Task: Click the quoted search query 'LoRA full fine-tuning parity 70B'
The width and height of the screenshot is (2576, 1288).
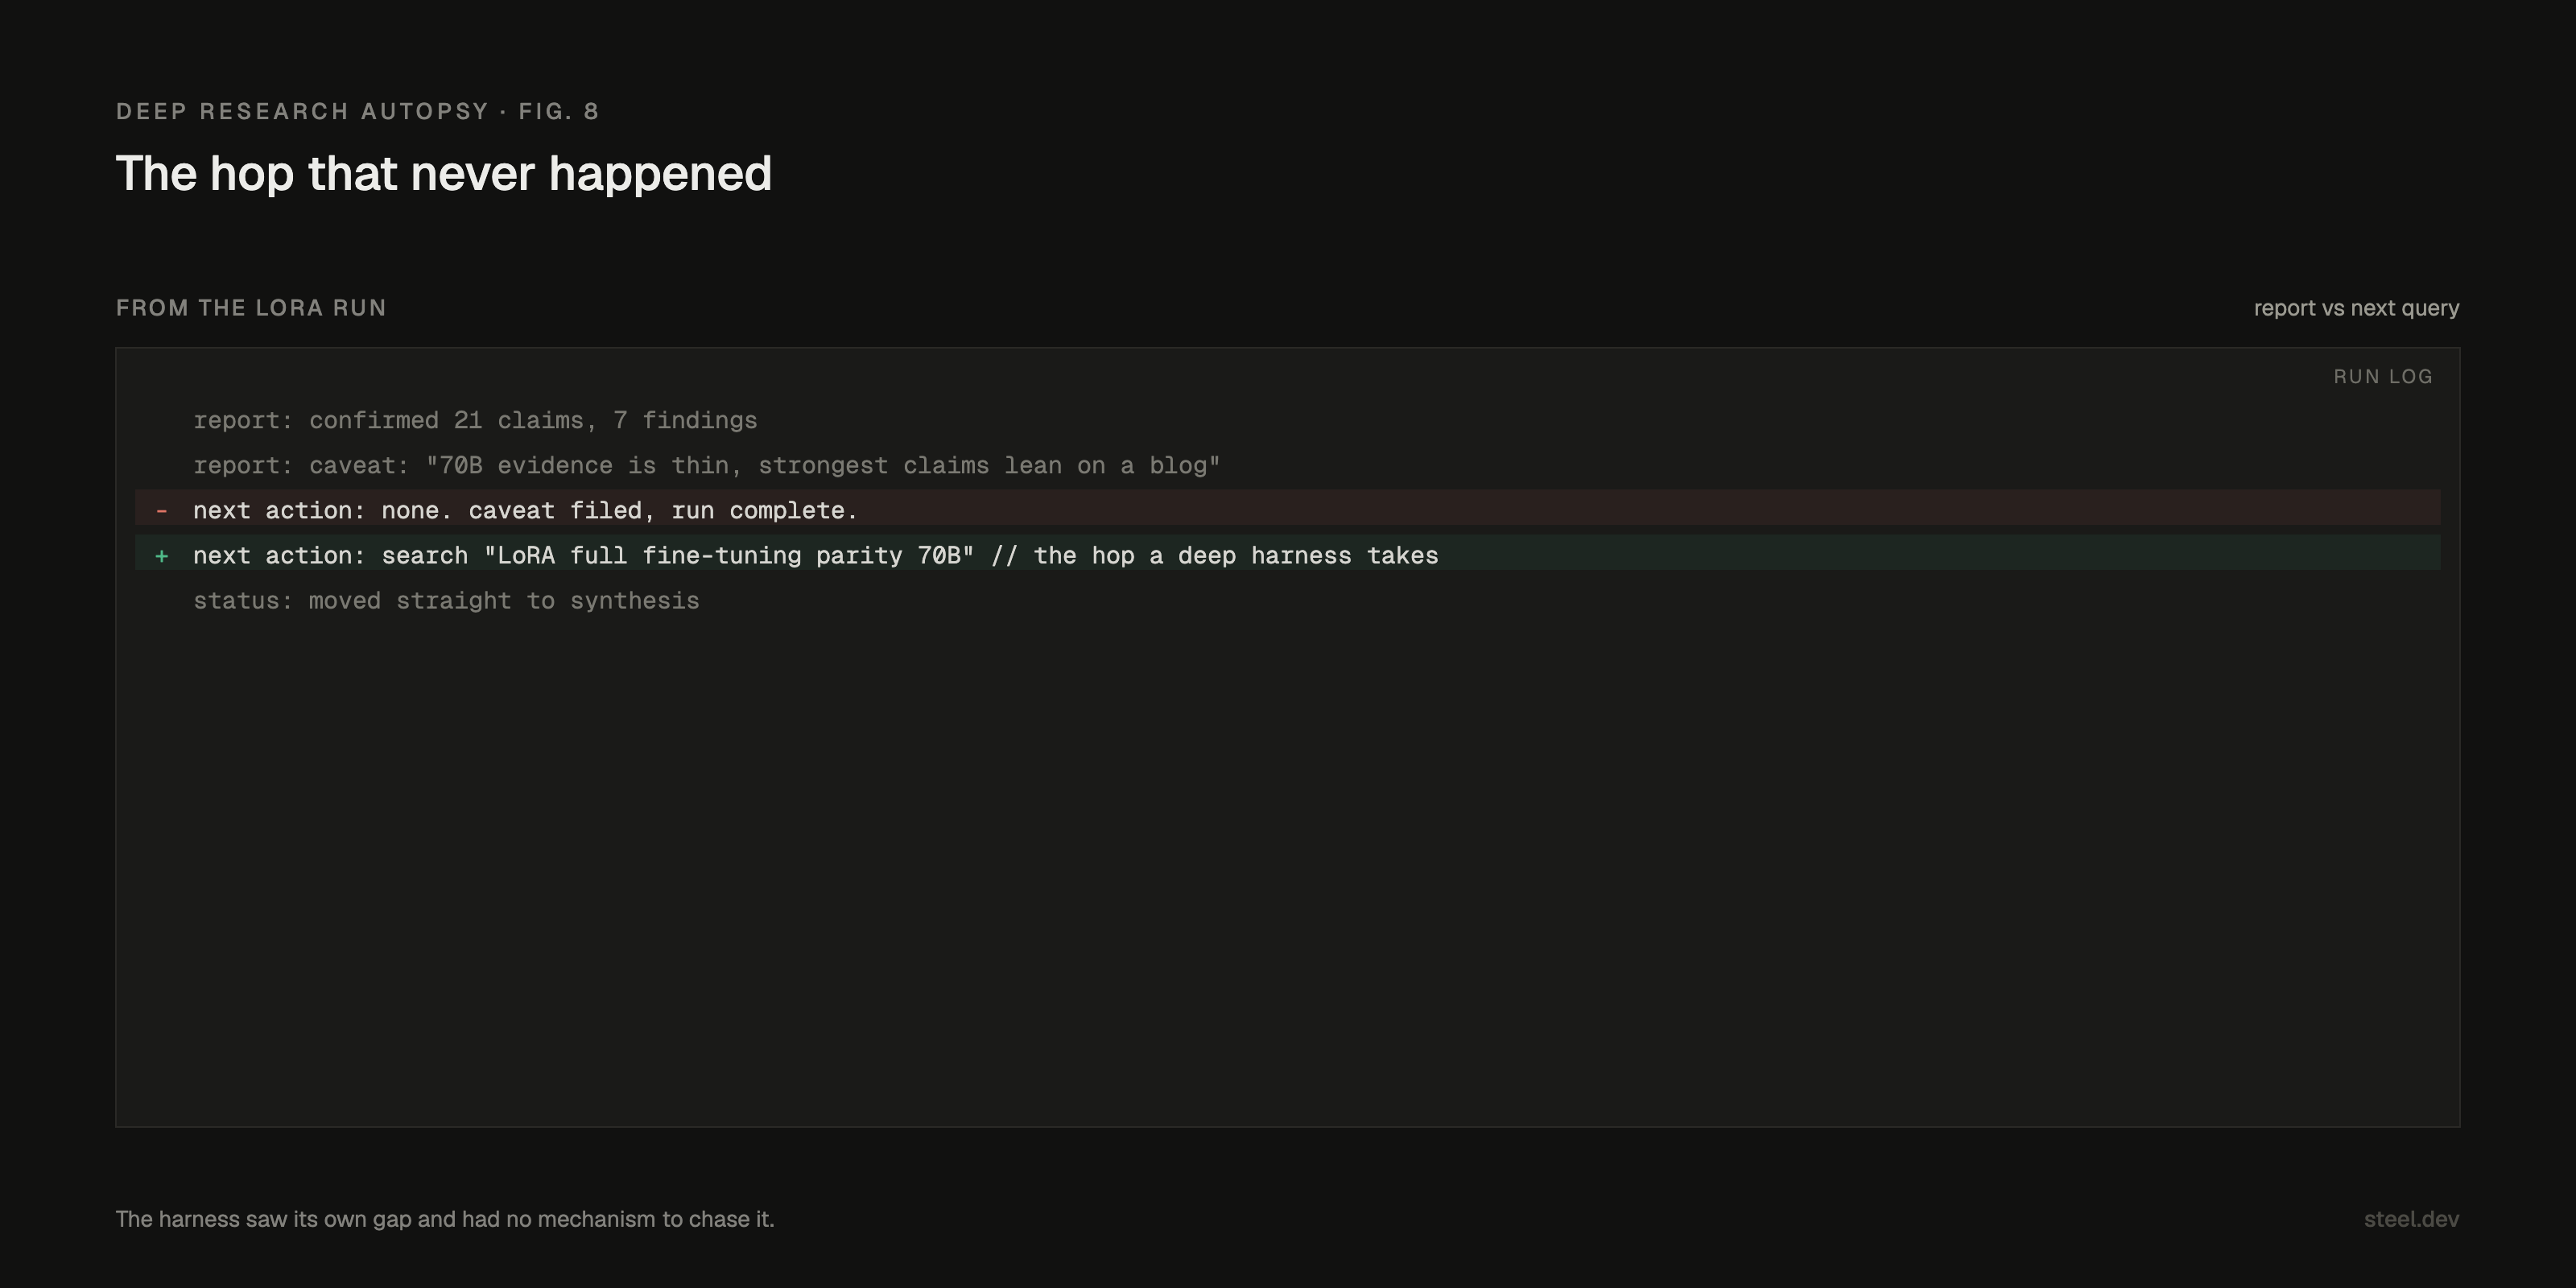Action: [729, 556]
